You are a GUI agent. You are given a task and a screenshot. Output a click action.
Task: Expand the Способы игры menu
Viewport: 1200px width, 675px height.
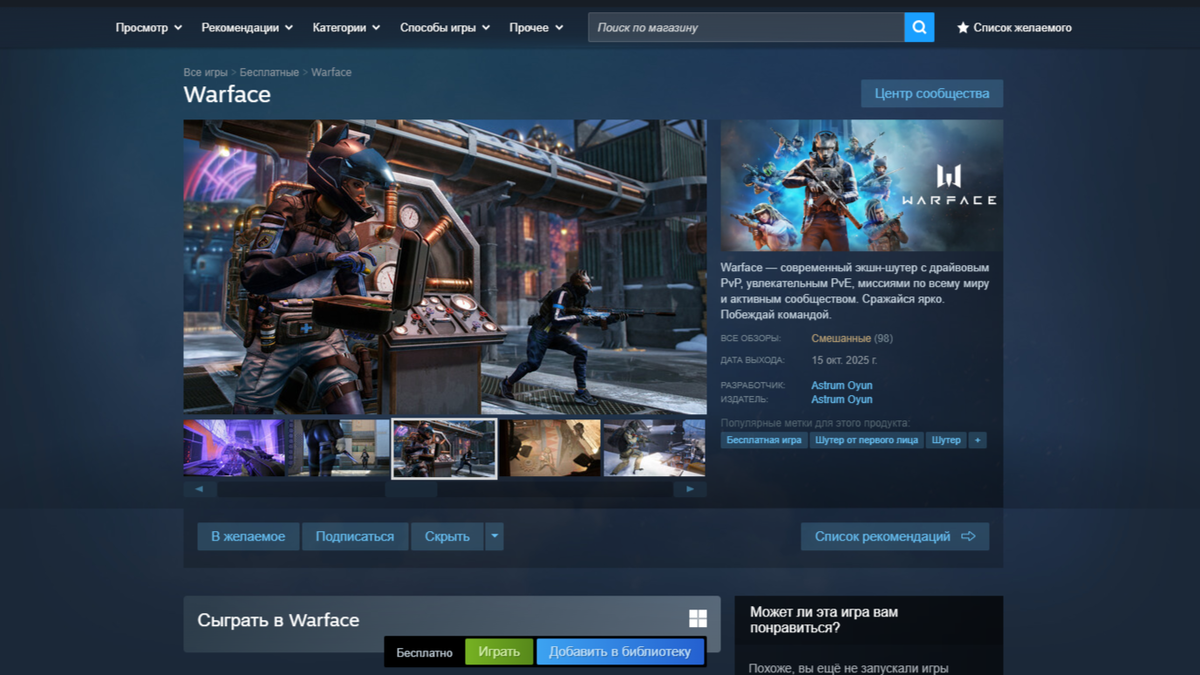click(445, 28)
